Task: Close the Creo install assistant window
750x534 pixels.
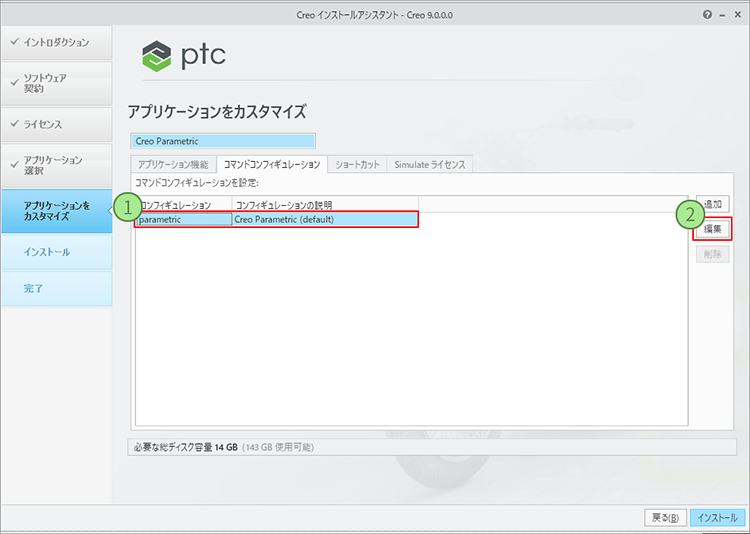Action: [737, 15]
